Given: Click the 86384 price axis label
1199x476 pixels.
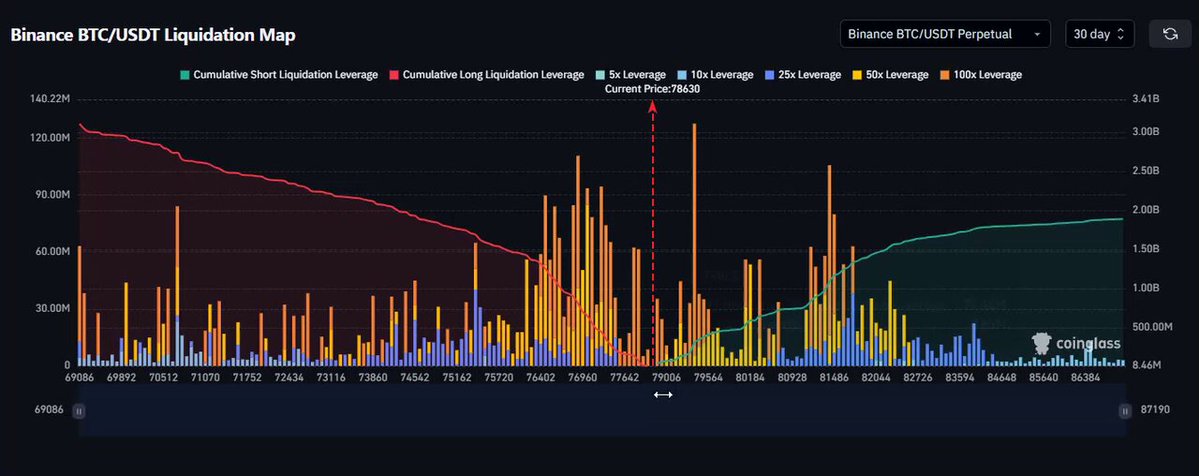Looking at the screenshot, I should (x=1086, y=378).
